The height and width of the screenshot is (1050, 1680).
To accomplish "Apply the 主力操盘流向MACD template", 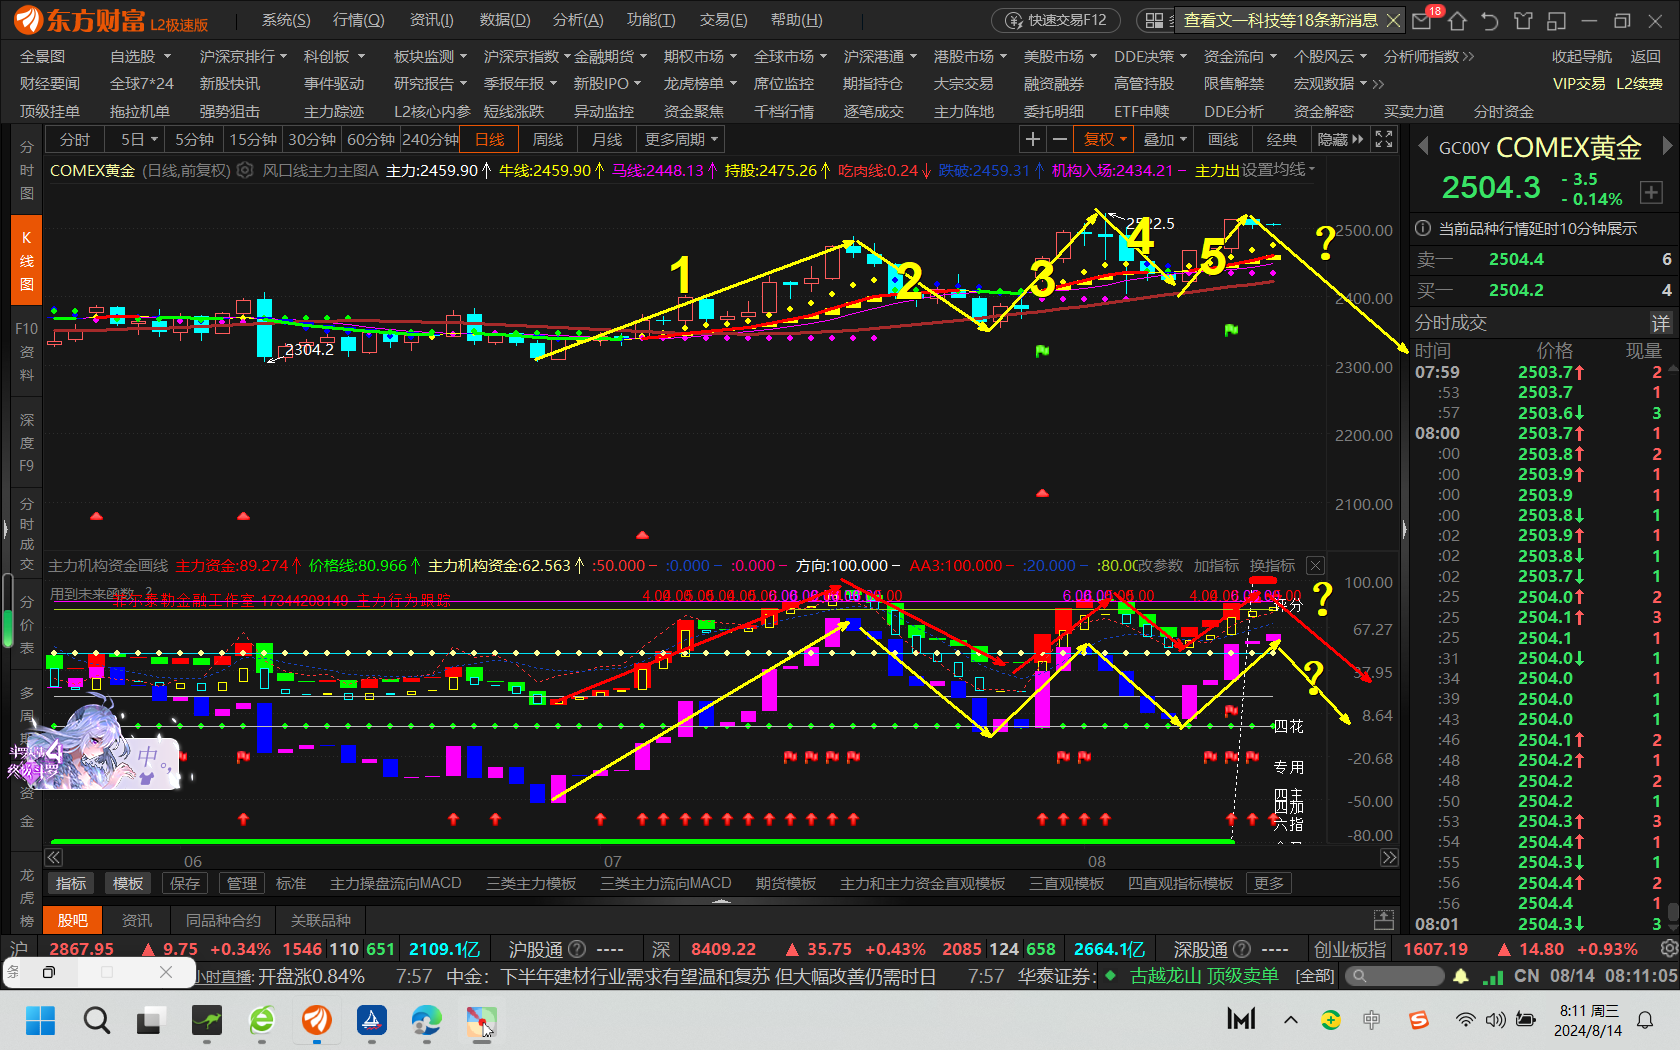I will tap(396, 884).
